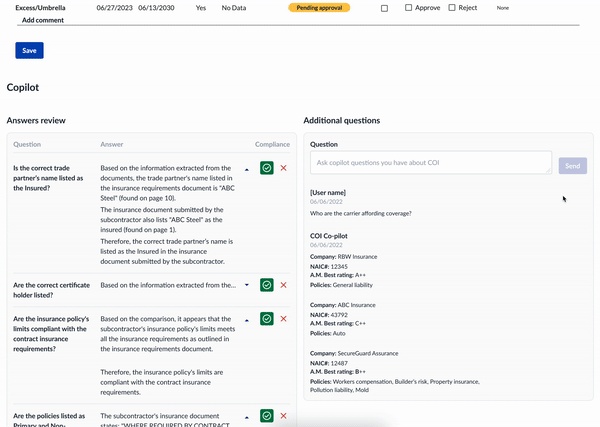Reject the certificate holder answer with red X
600x427 pixels.
point(284,285)
